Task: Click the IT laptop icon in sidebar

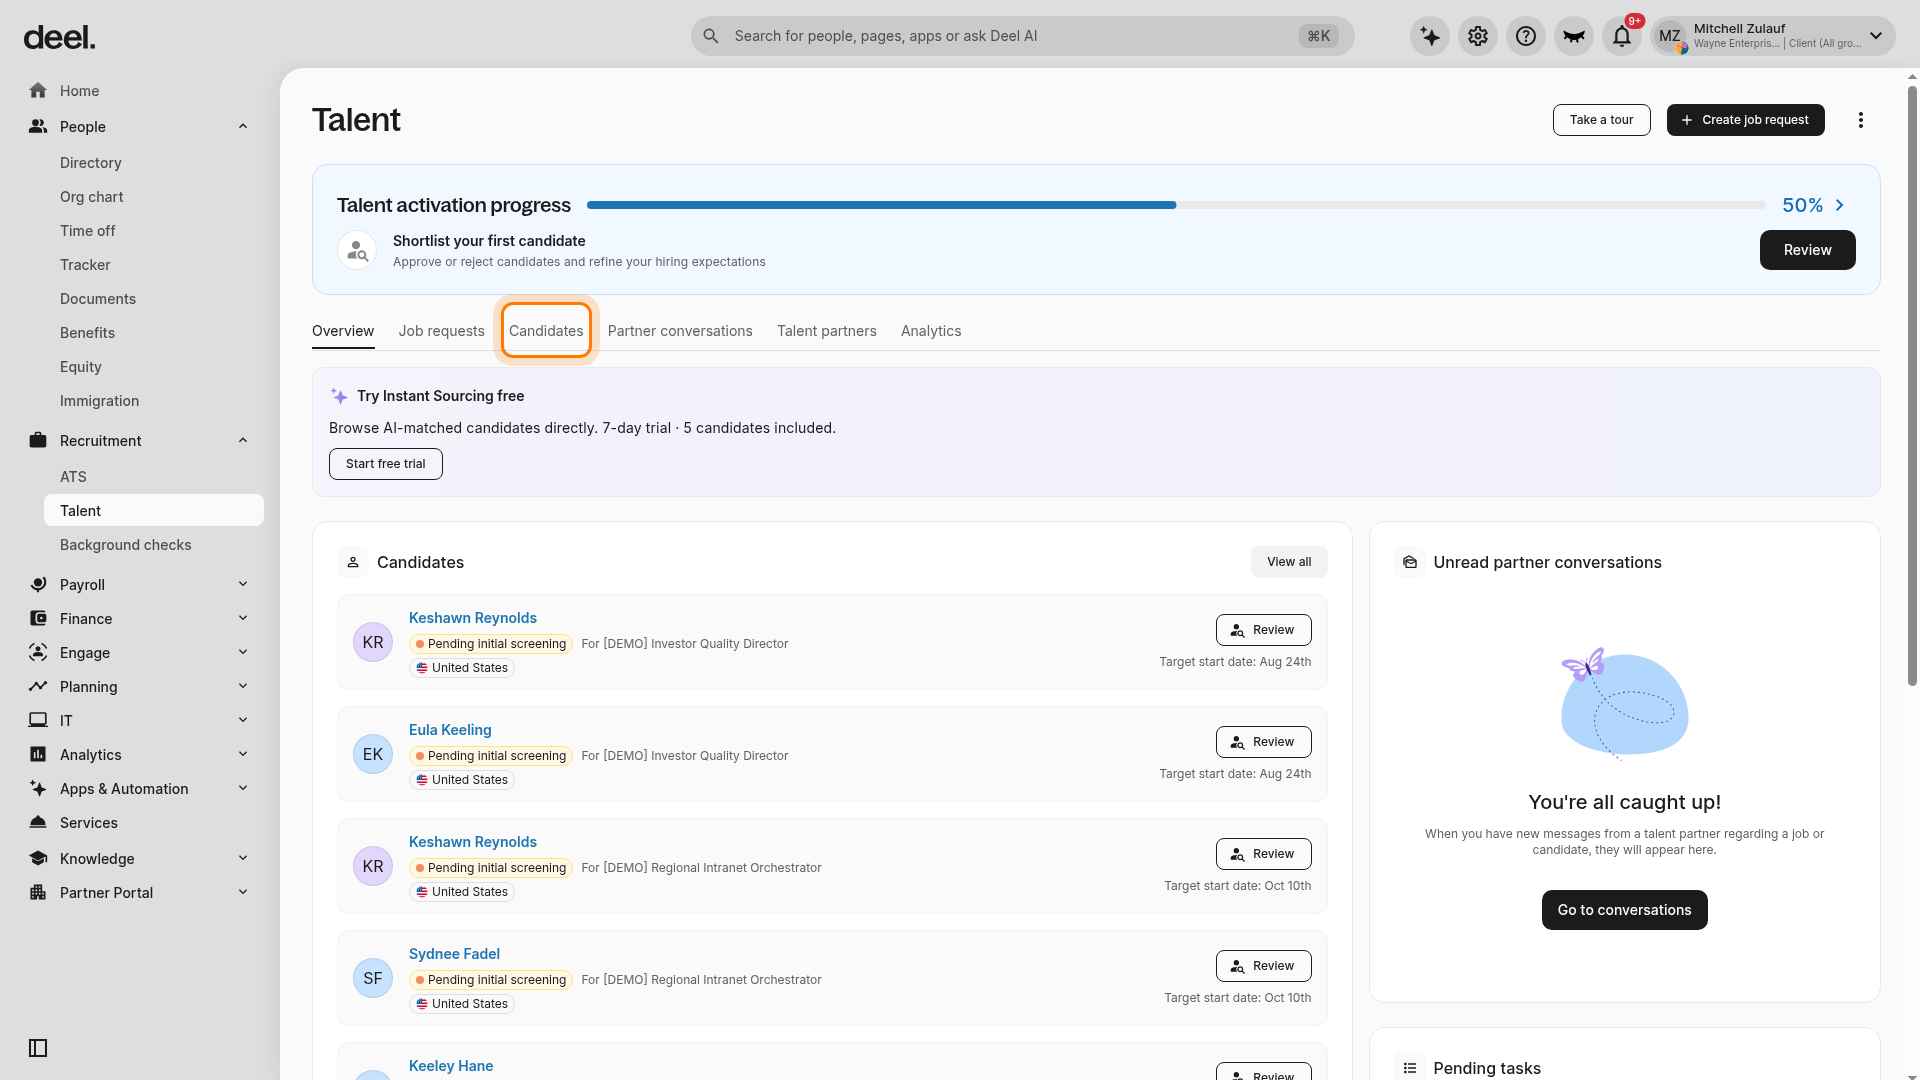Action: pos(38,721)
